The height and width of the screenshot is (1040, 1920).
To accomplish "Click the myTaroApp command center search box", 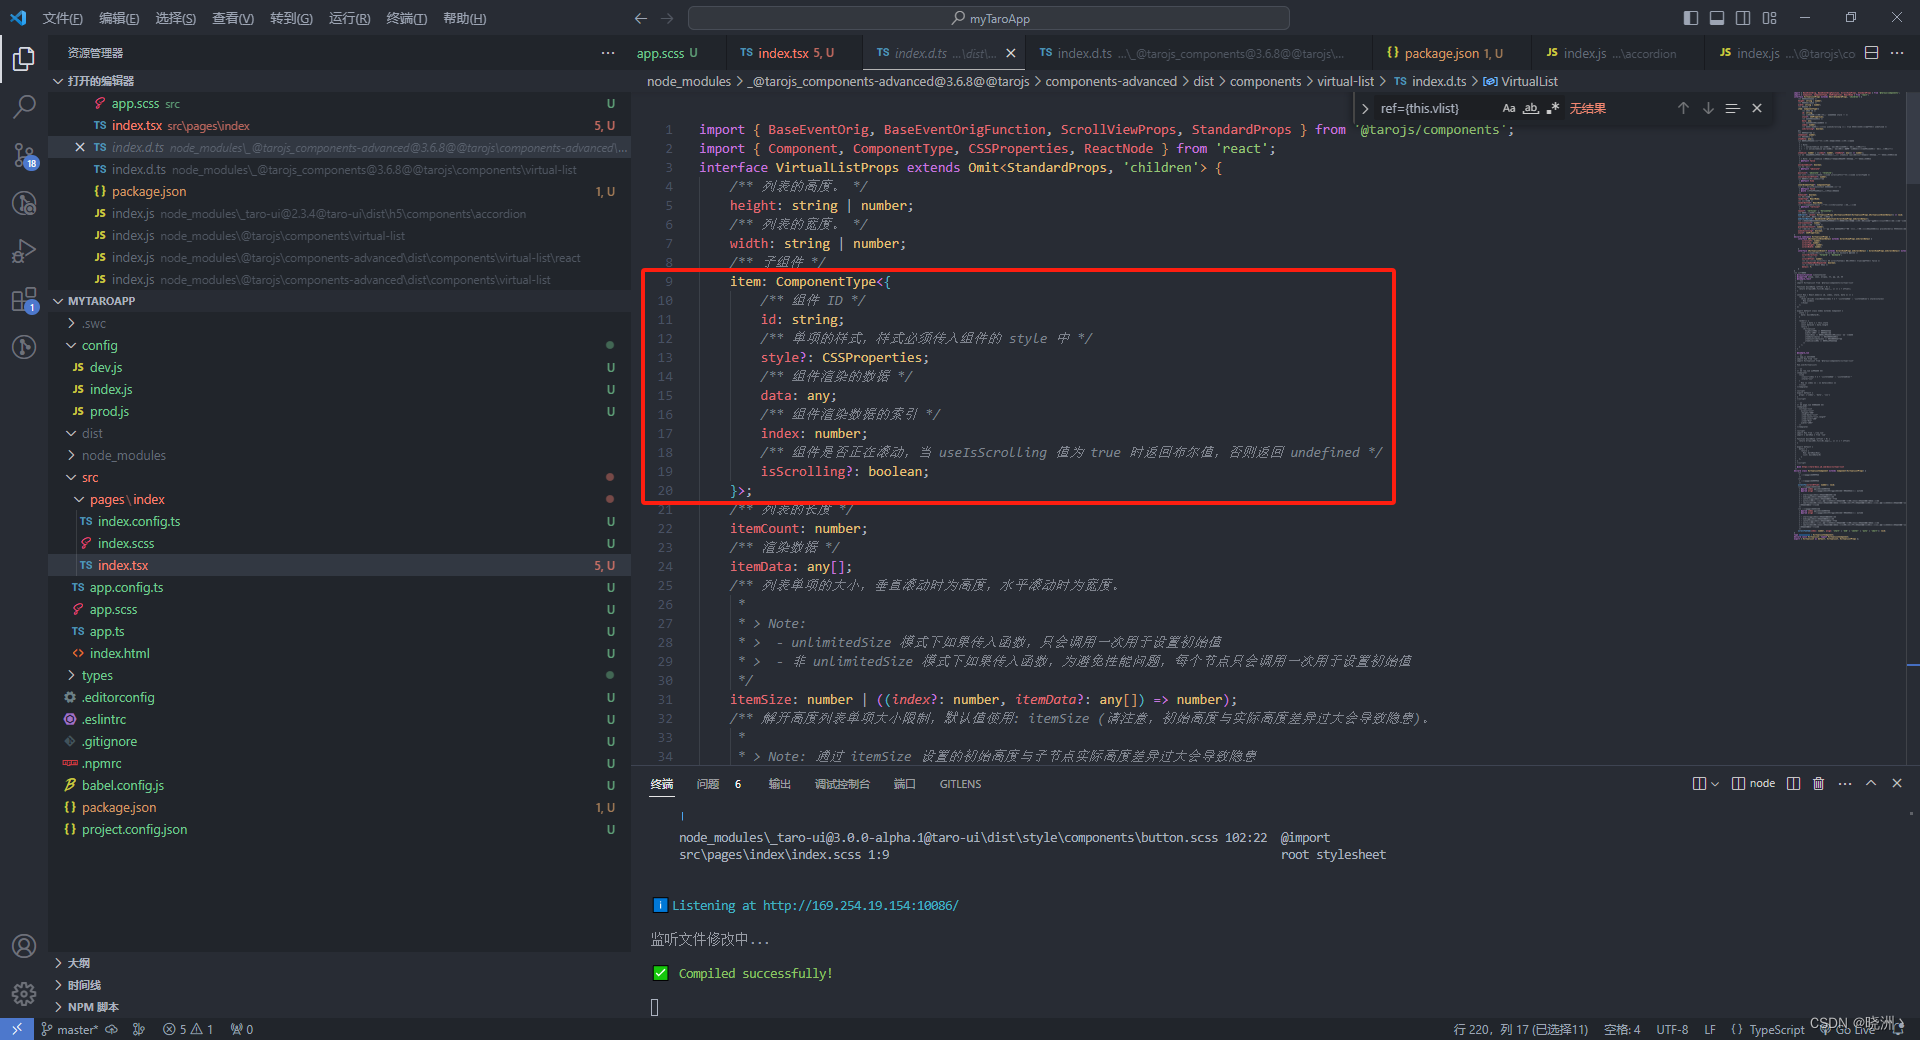I will (989, 18).
